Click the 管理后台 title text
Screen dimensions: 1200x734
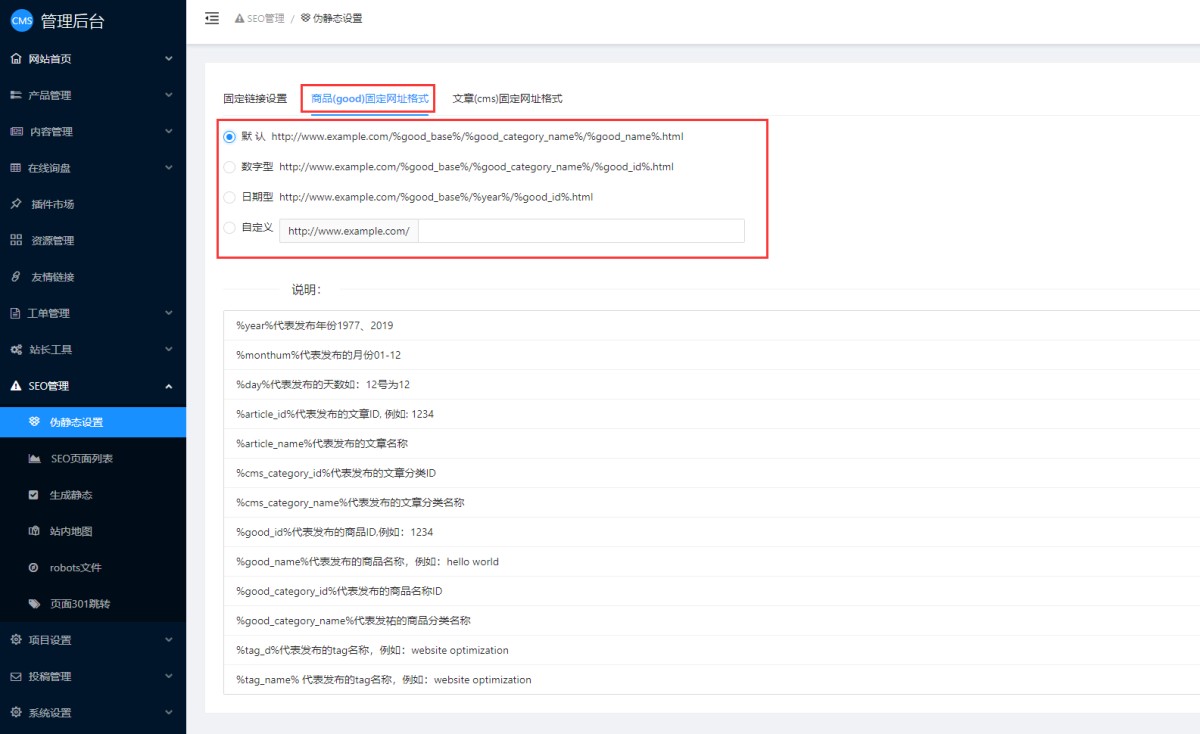(72, 21)
